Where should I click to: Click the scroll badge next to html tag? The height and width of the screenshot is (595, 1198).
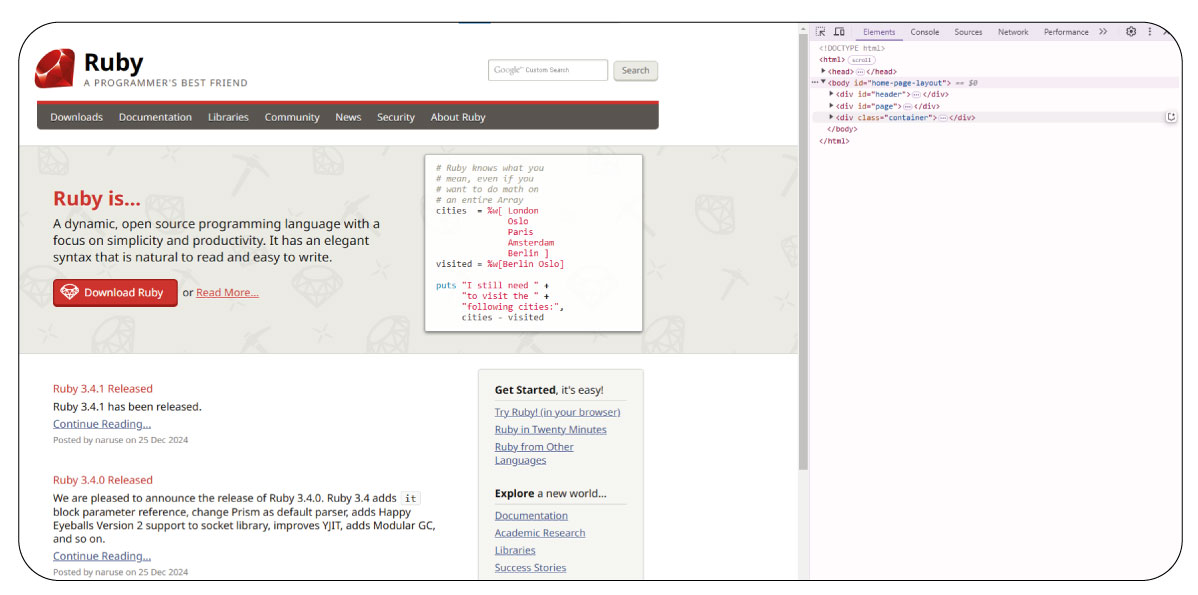[861, 60]
